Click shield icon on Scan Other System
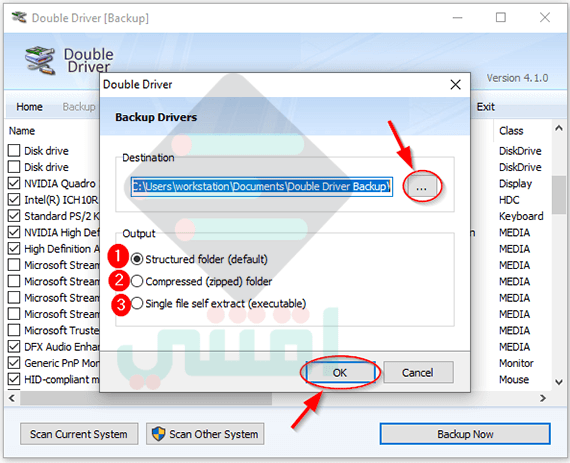Screen dimensions: 570x463 tap(158, 434)
